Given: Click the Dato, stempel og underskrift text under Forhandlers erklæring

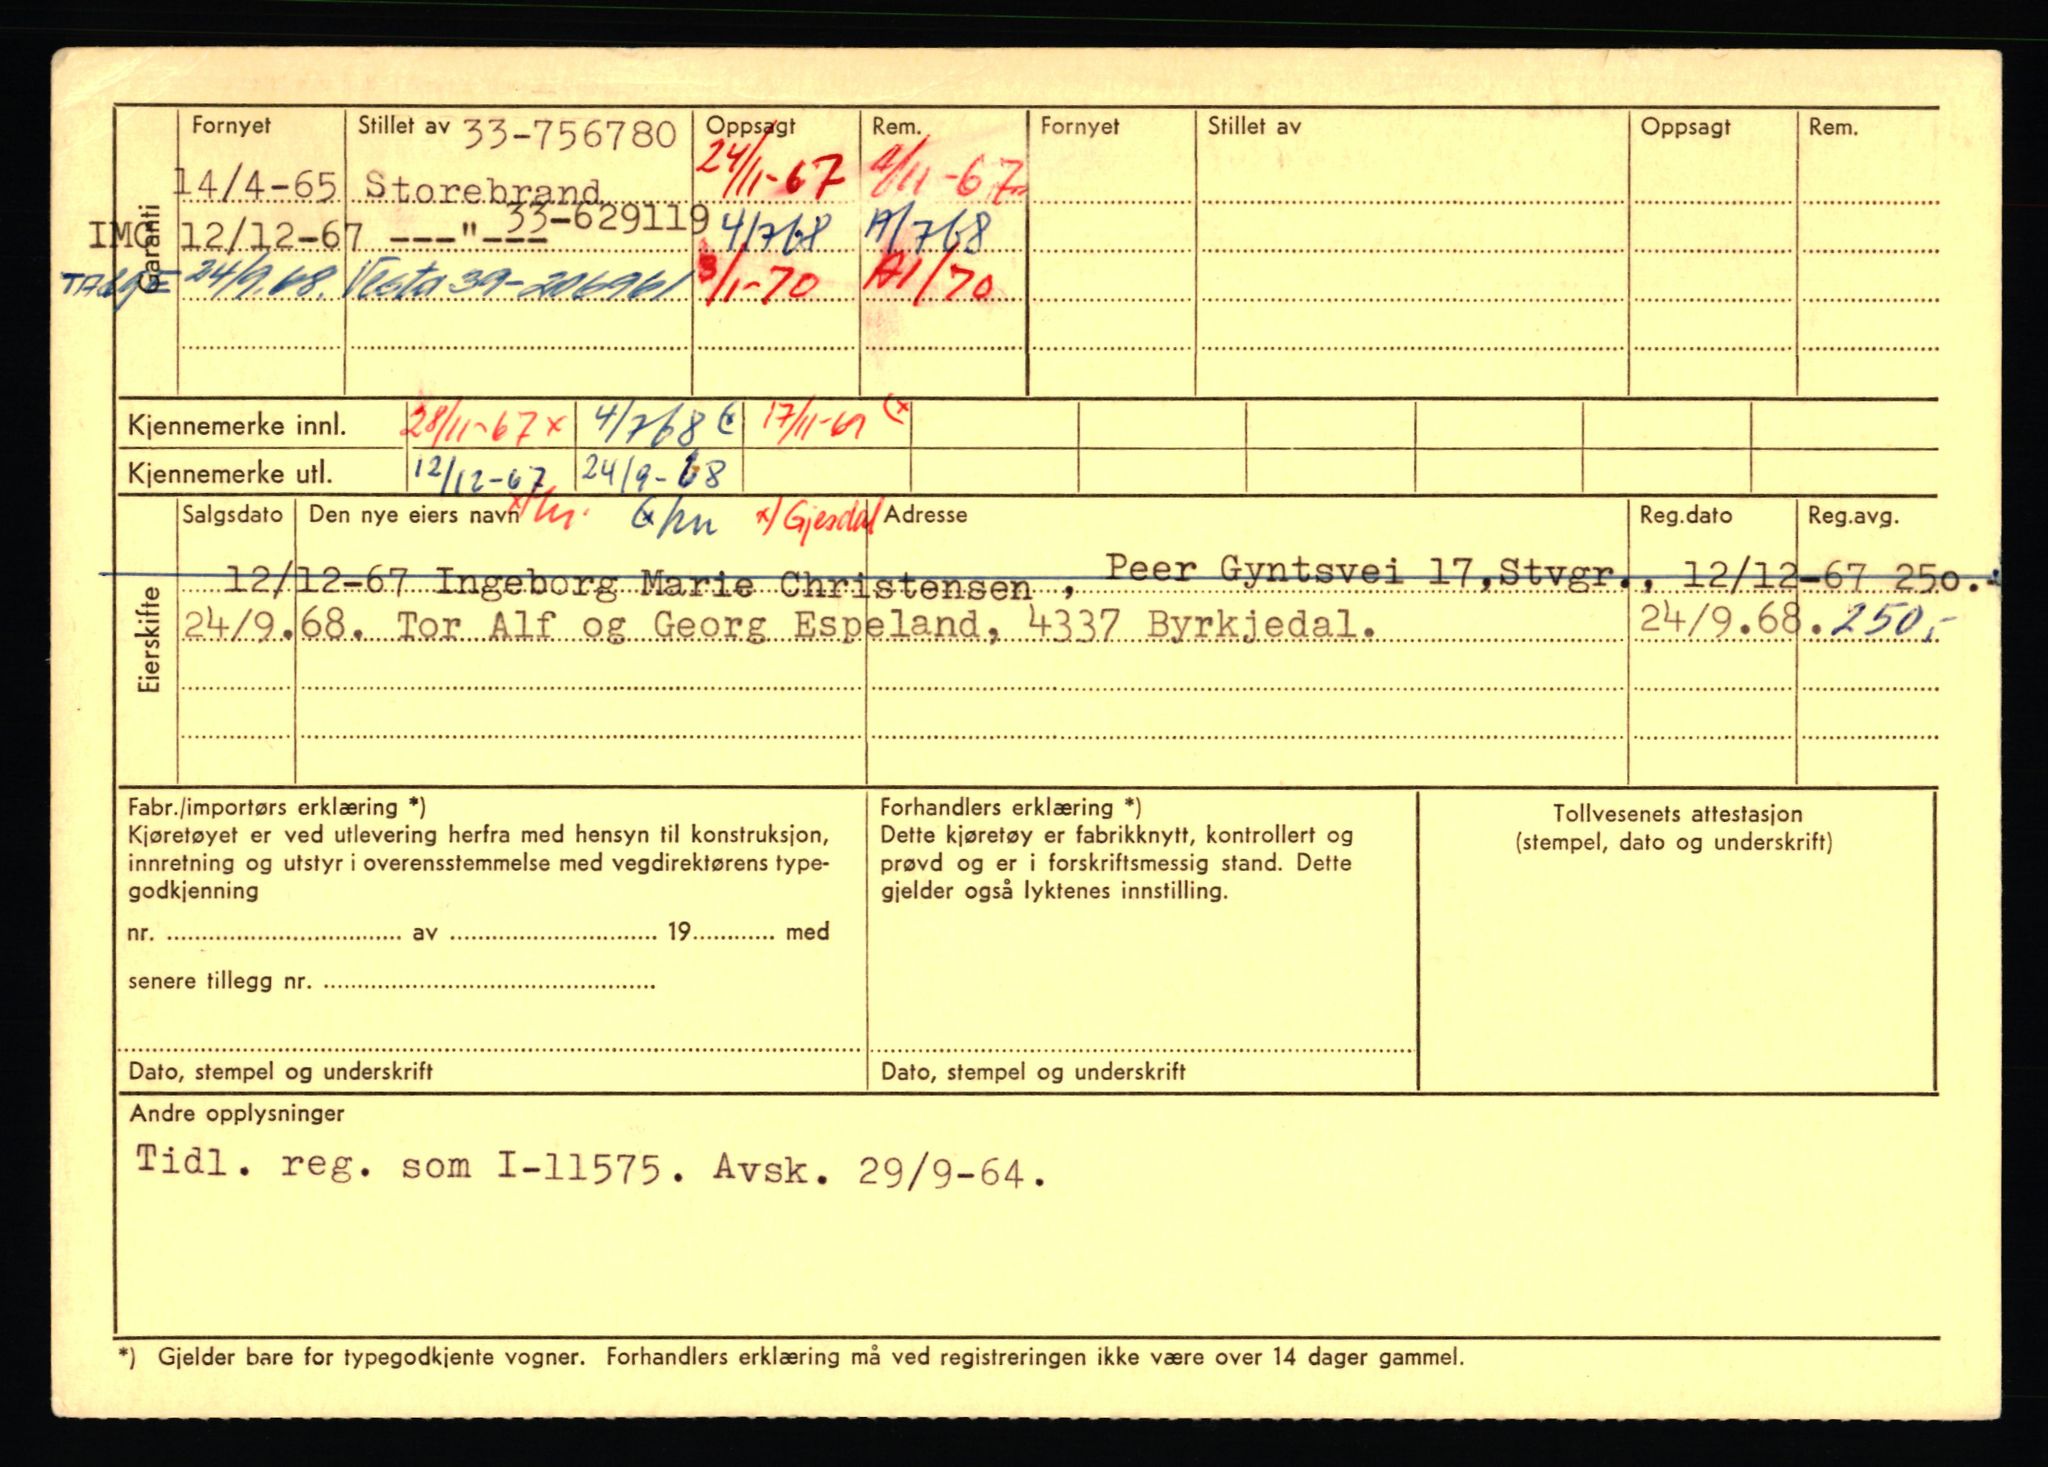Looking at the screenshot, I should coord(1033,1072).
